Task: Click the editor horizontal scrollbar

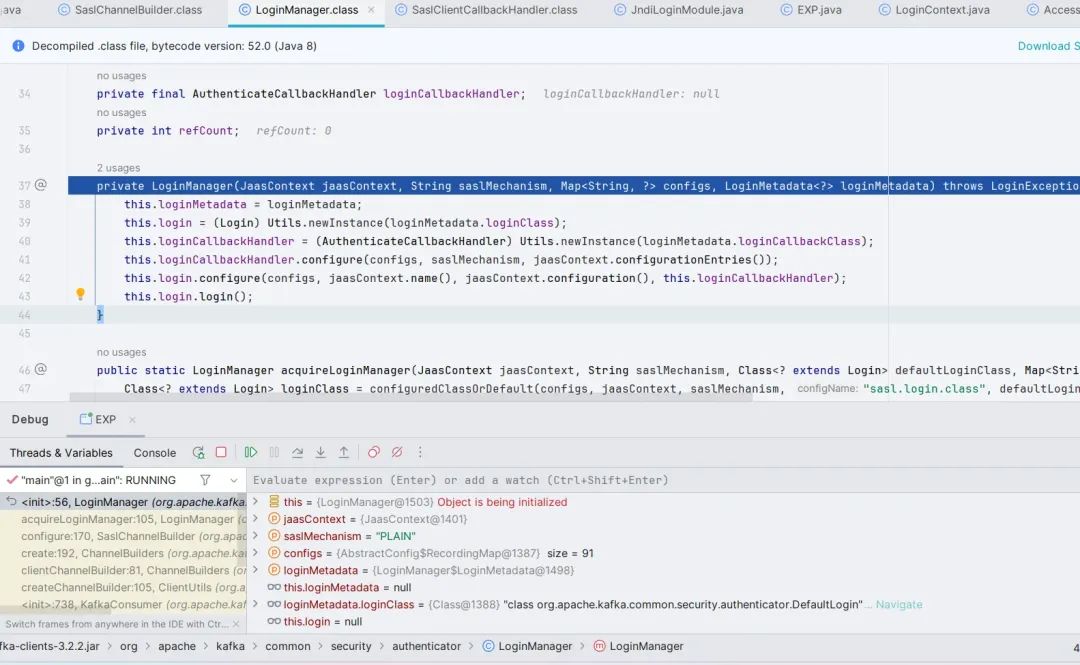Action: [411, 398]
